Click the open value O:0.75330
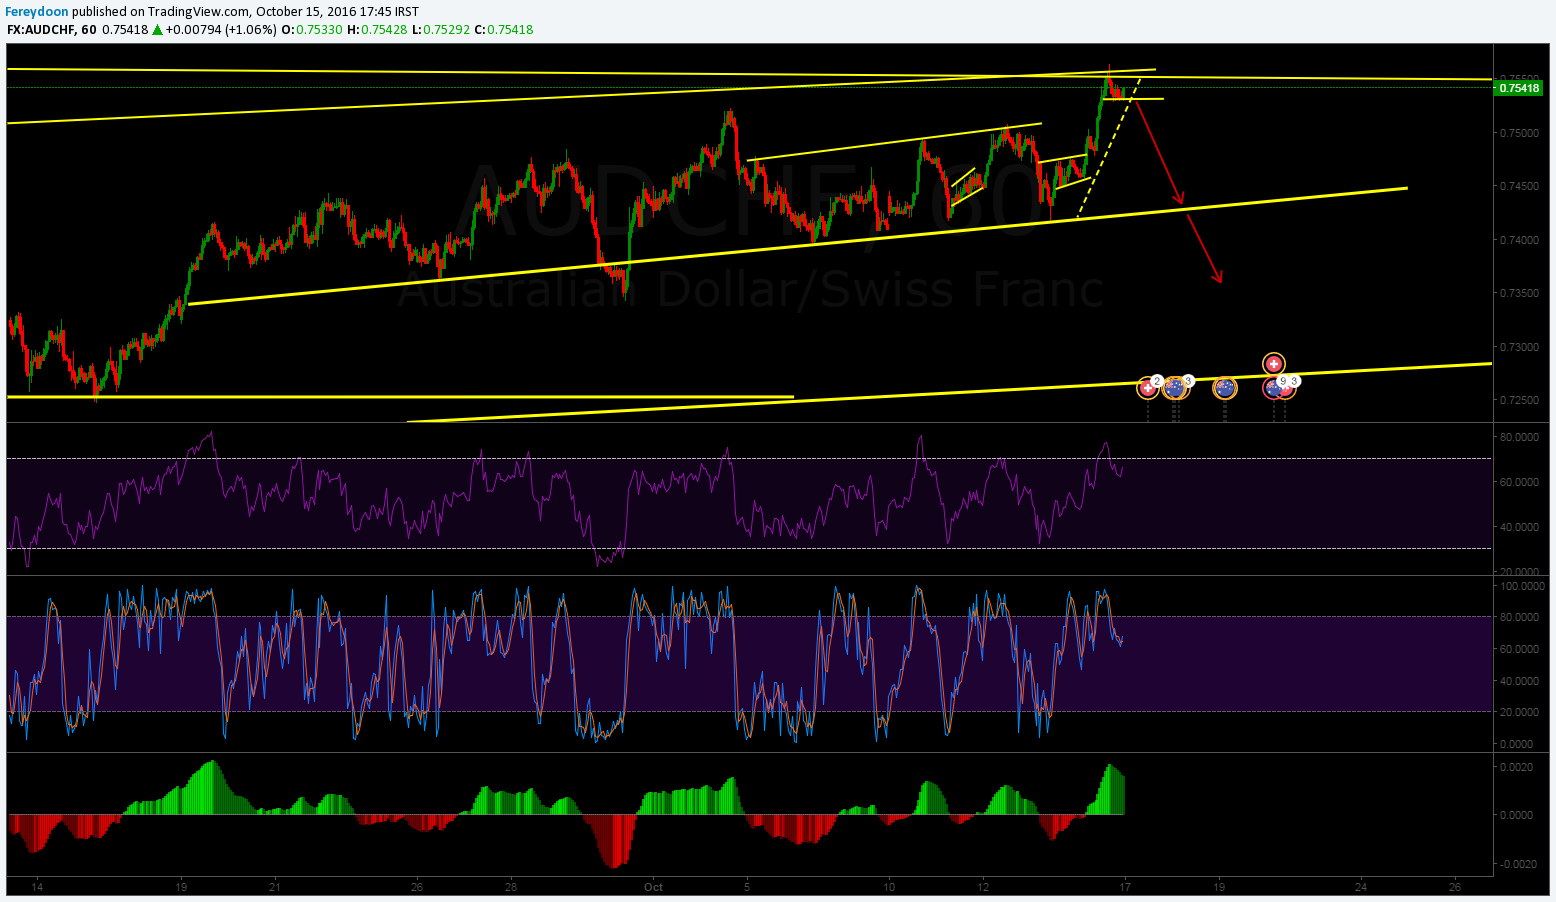This screenshot has width=1556, height=902. point(312,30)
